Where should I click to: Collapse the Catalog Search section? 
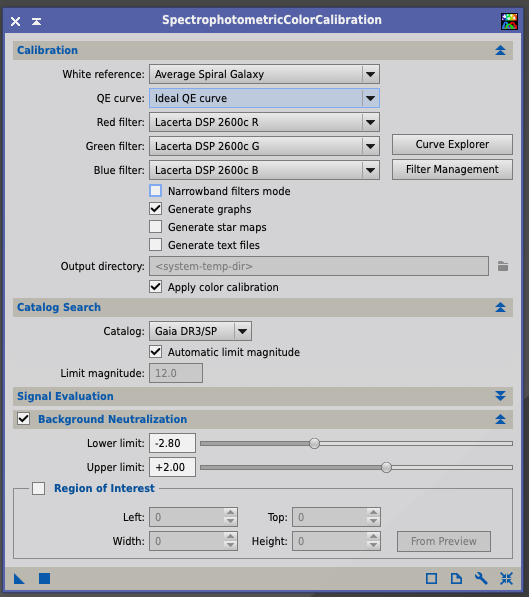(x=500, y=307)
